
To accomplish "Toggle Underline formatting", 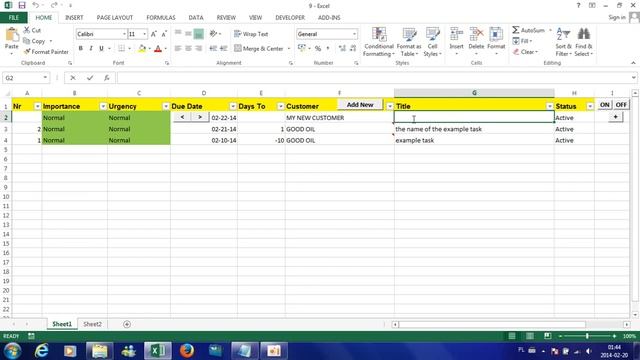I will tap(101, 49).
